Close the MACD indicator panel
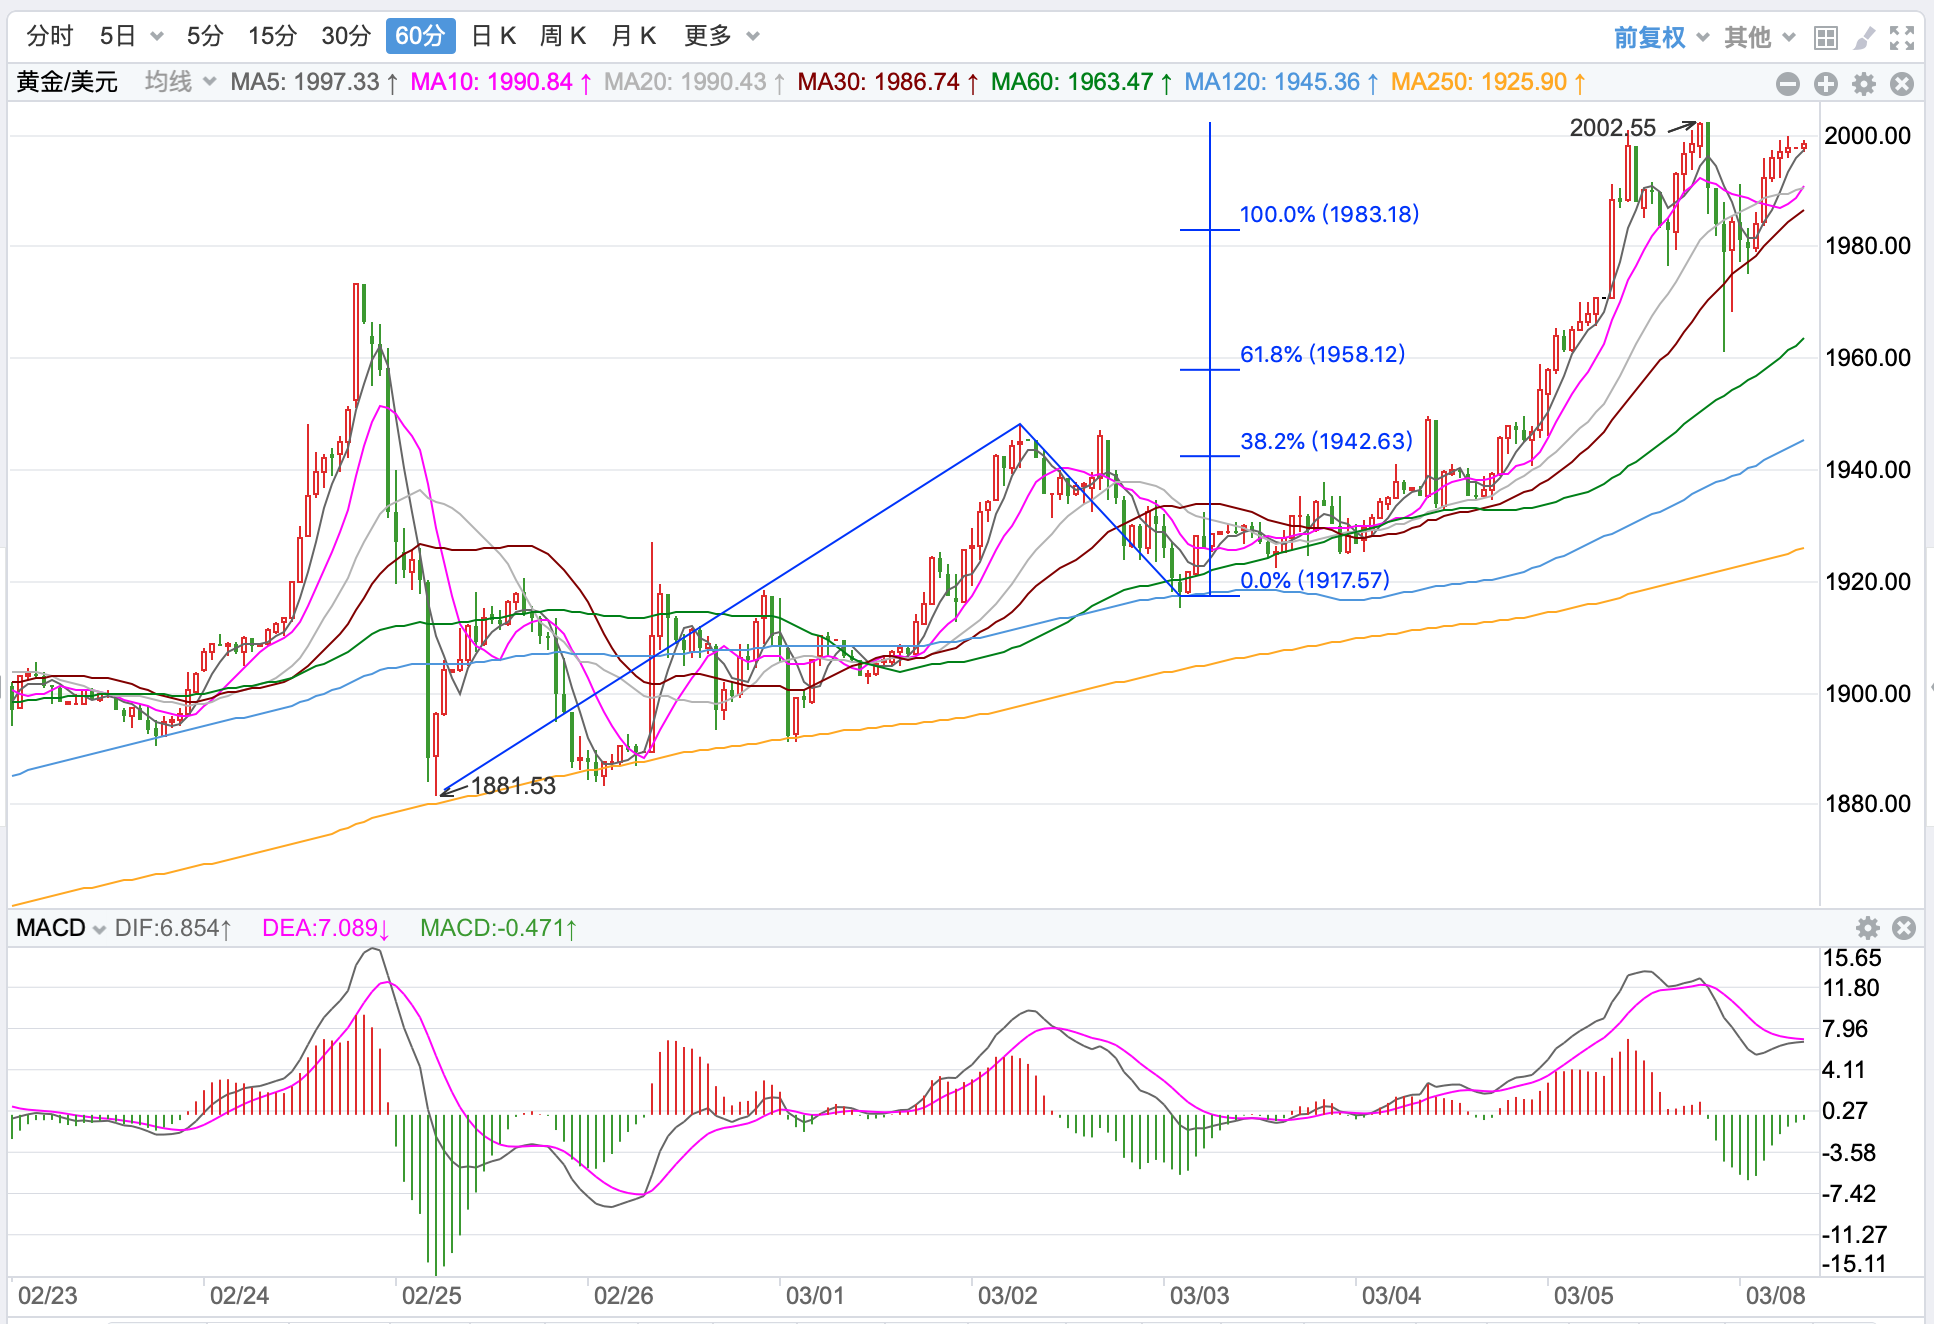Image resolution: width=1934 pixels, height=1324 pixels. [x=1904, y=928]
